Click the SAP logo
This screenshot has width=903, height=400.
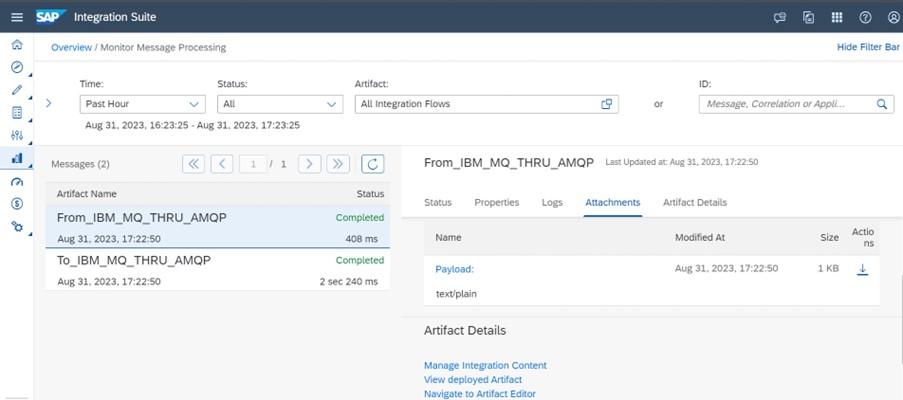pyautogui.click(x=51, y=17)
